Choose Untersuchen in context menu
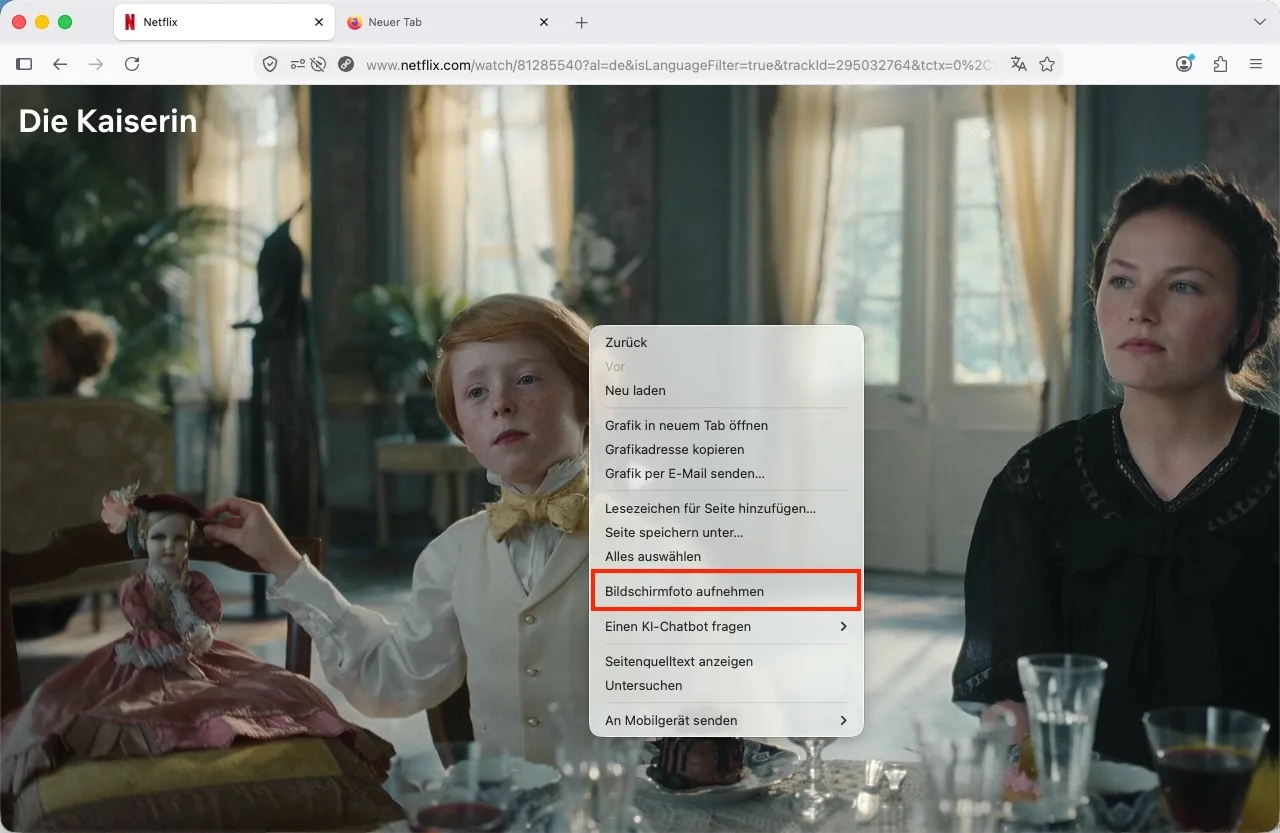 point(726,685)
